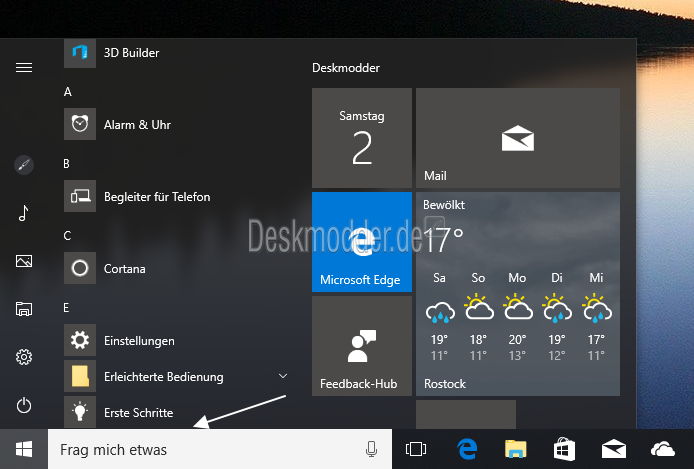Open File Explorer from the Start sidebar
The width and height of the screenshot is (694, 469).
(x=24, y=309)
